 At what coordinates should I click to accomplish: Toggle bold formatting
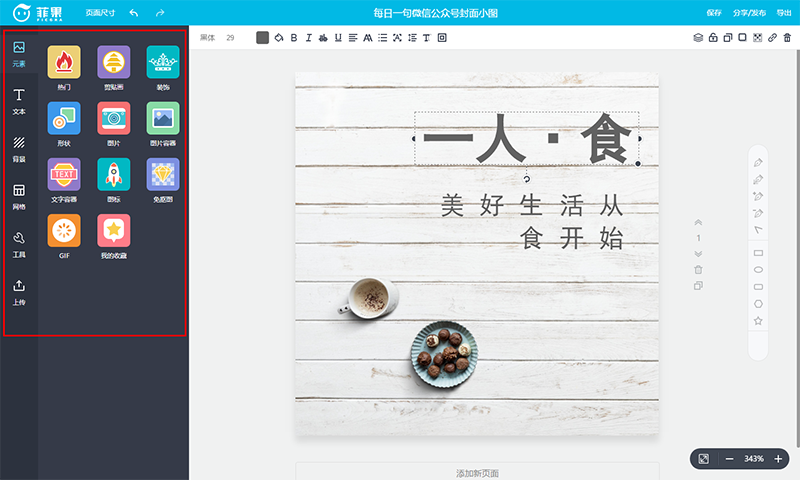pos(294,38)
